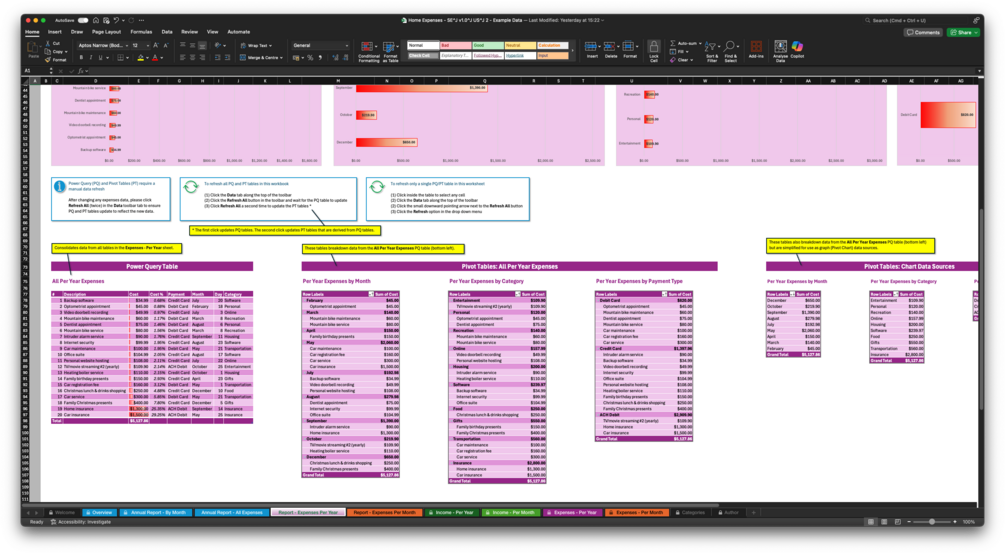Open the Automate ribbon tab
Viewport: 1005px width, 554px height.
pos(239,32)
